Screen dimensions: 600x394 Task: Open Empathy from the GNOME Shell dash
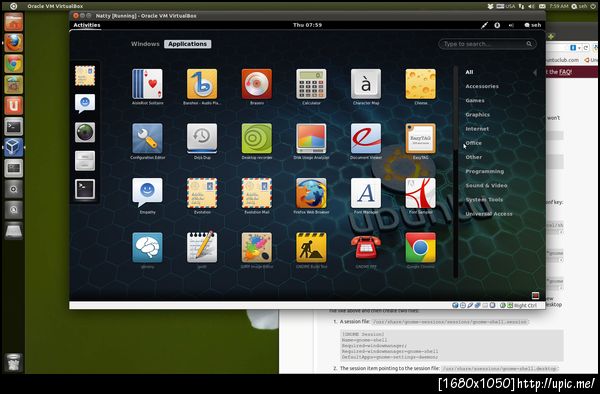tap(85, 103)
